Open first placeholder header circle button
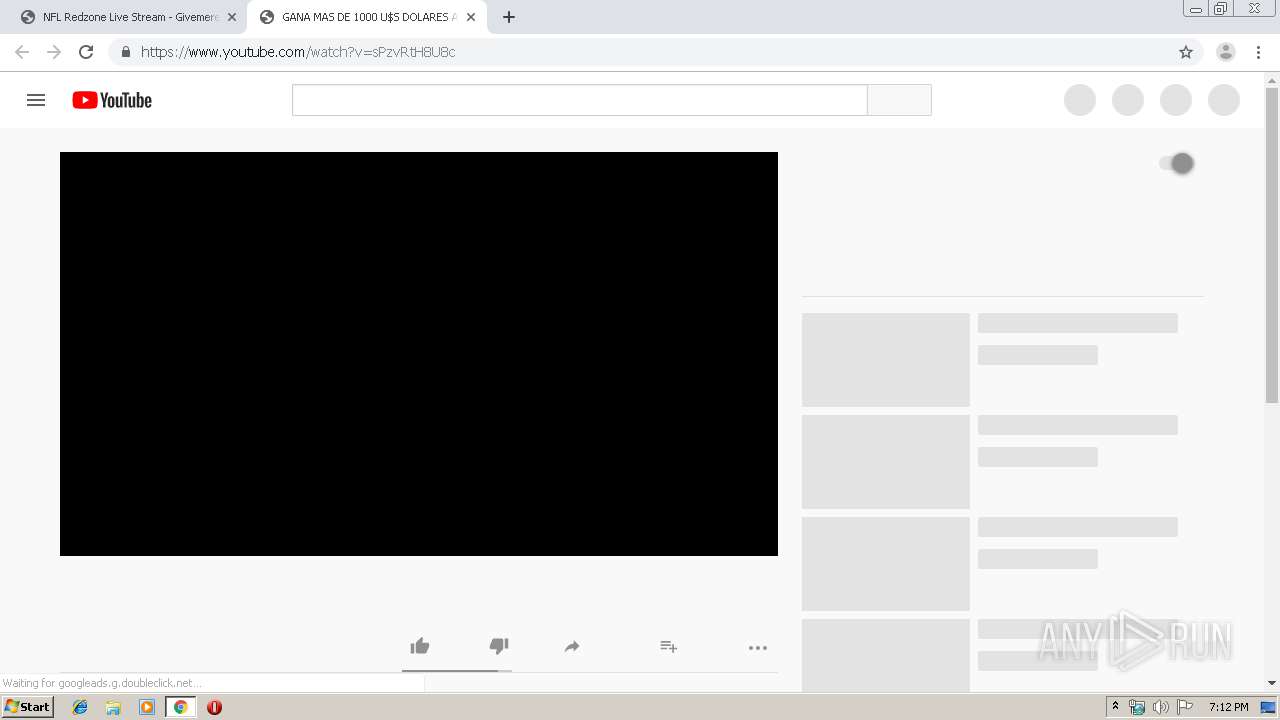This screenshot has width=1280, height=720. 1080,100
